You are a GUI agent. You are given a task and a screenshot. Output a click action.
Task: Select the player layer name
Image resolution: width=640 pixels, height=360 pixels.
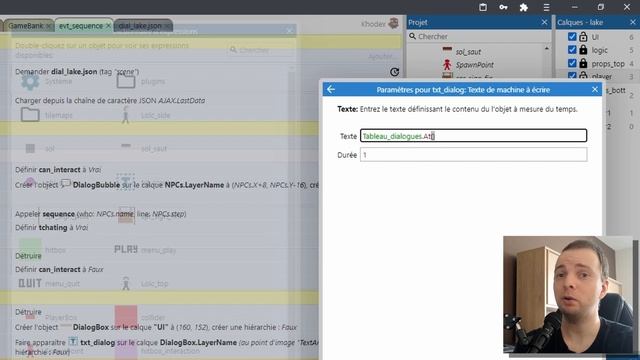(602, 76)
